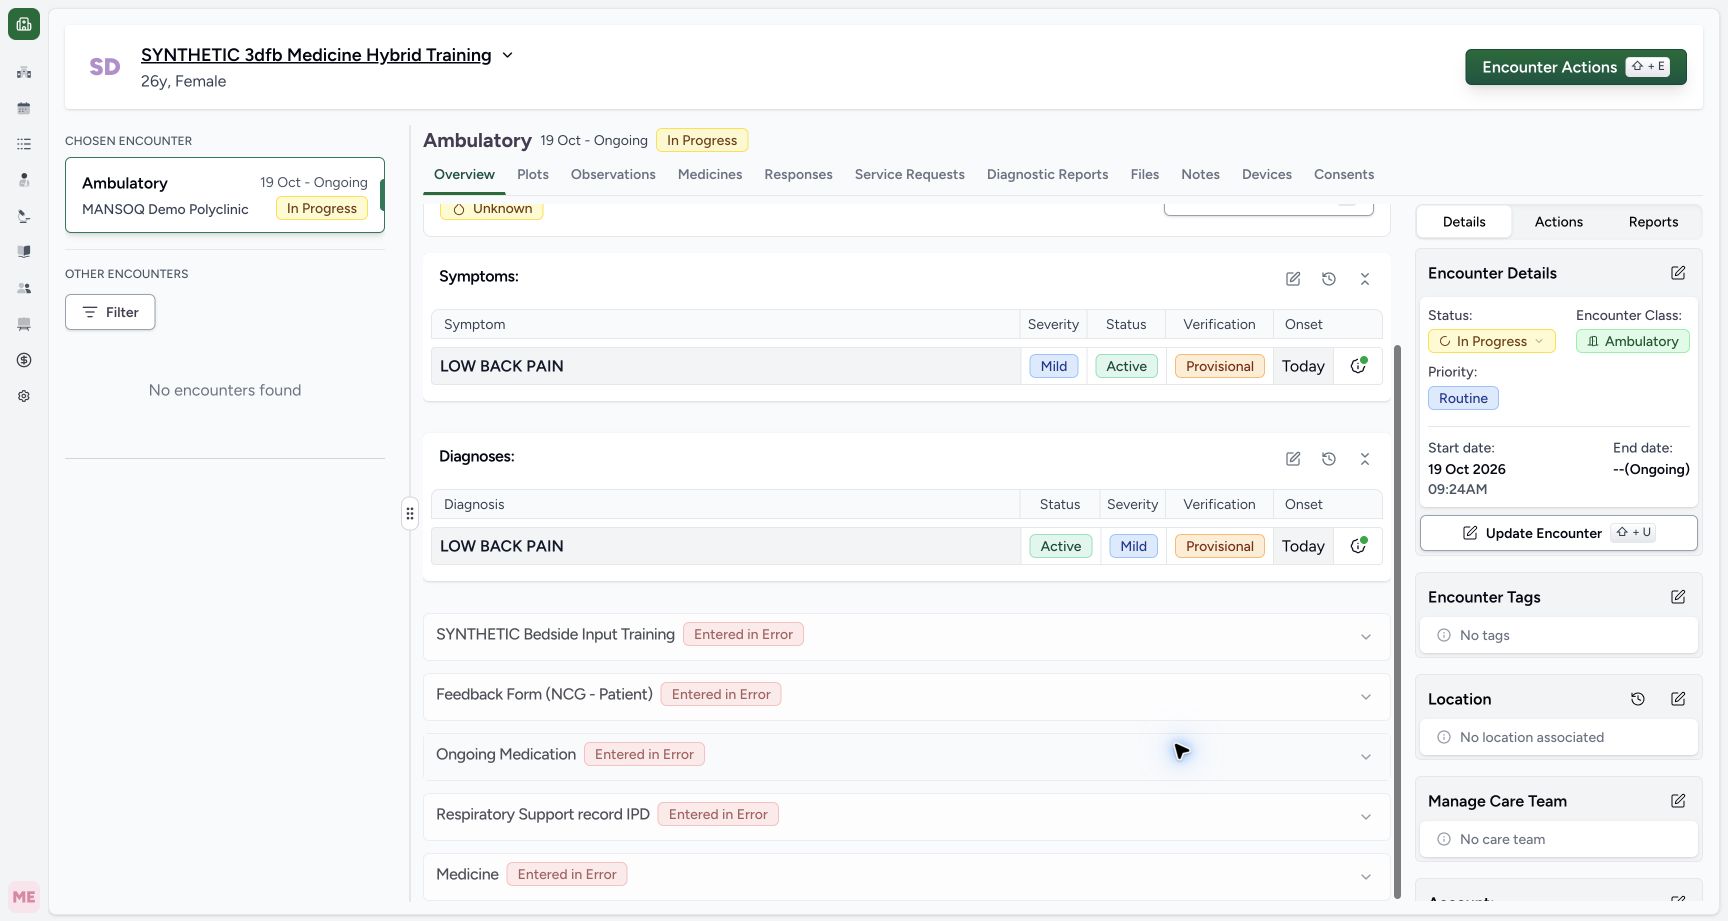View Location history
This screenshot has width=1728, height=921.
pyautogui.click(x=1638, y=699)
